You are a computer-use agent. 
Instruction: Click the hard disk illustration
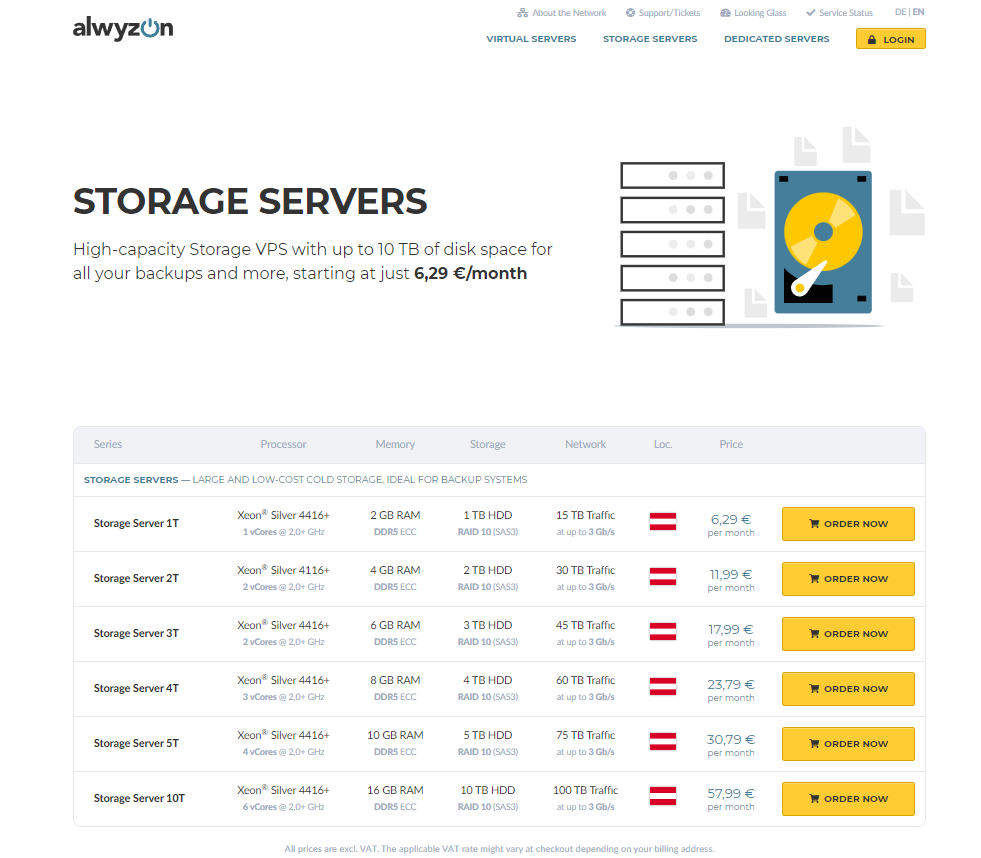point(823,242)
